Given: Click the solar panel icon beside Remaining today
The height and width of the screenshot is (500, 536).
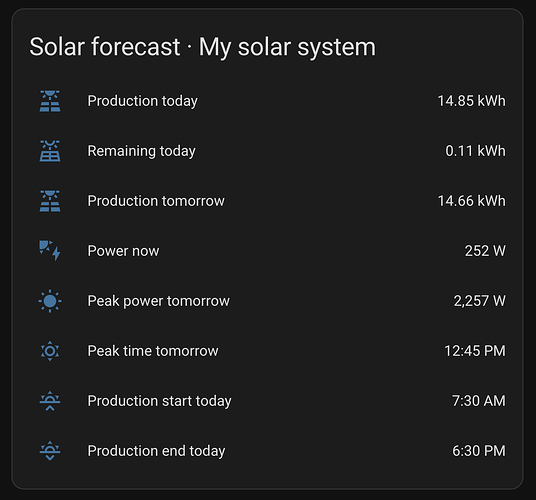Looking at the screenshot, I should pyautogui.click(x=50, y=151).
